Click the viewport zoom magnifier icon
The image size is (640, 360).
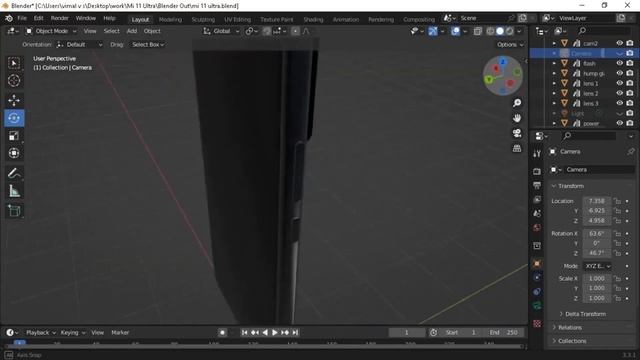click(x=517, y=103)
